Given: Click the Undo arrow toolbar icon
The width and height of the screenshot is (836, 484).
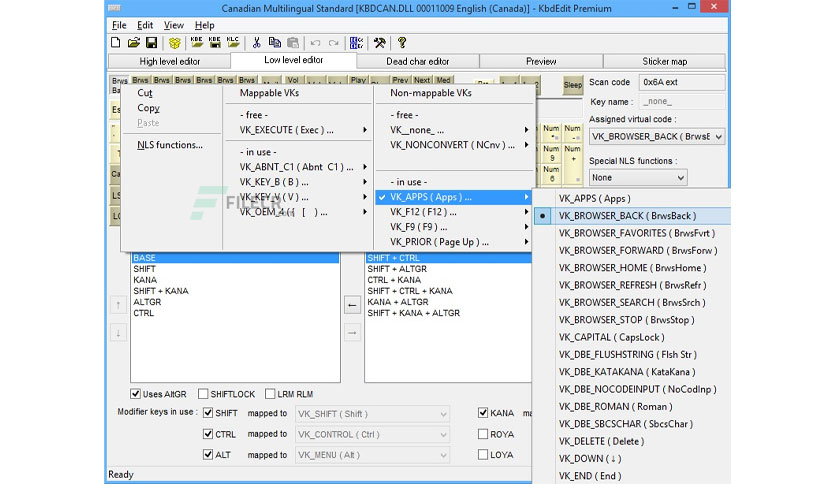Looking at the screenshot, I should click(316, 43).
